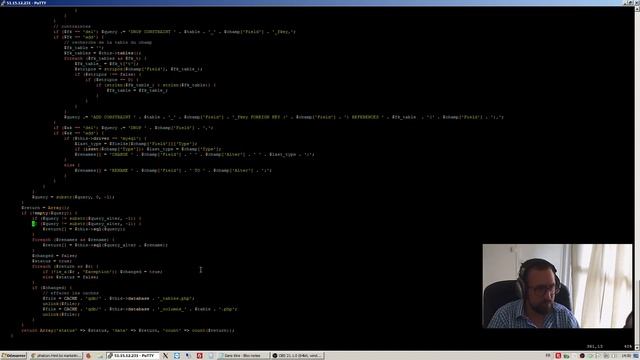Screen dimensions: 640x360
Task: Select the PuTTY taskbar button
Action: click(x=133, y=356)
